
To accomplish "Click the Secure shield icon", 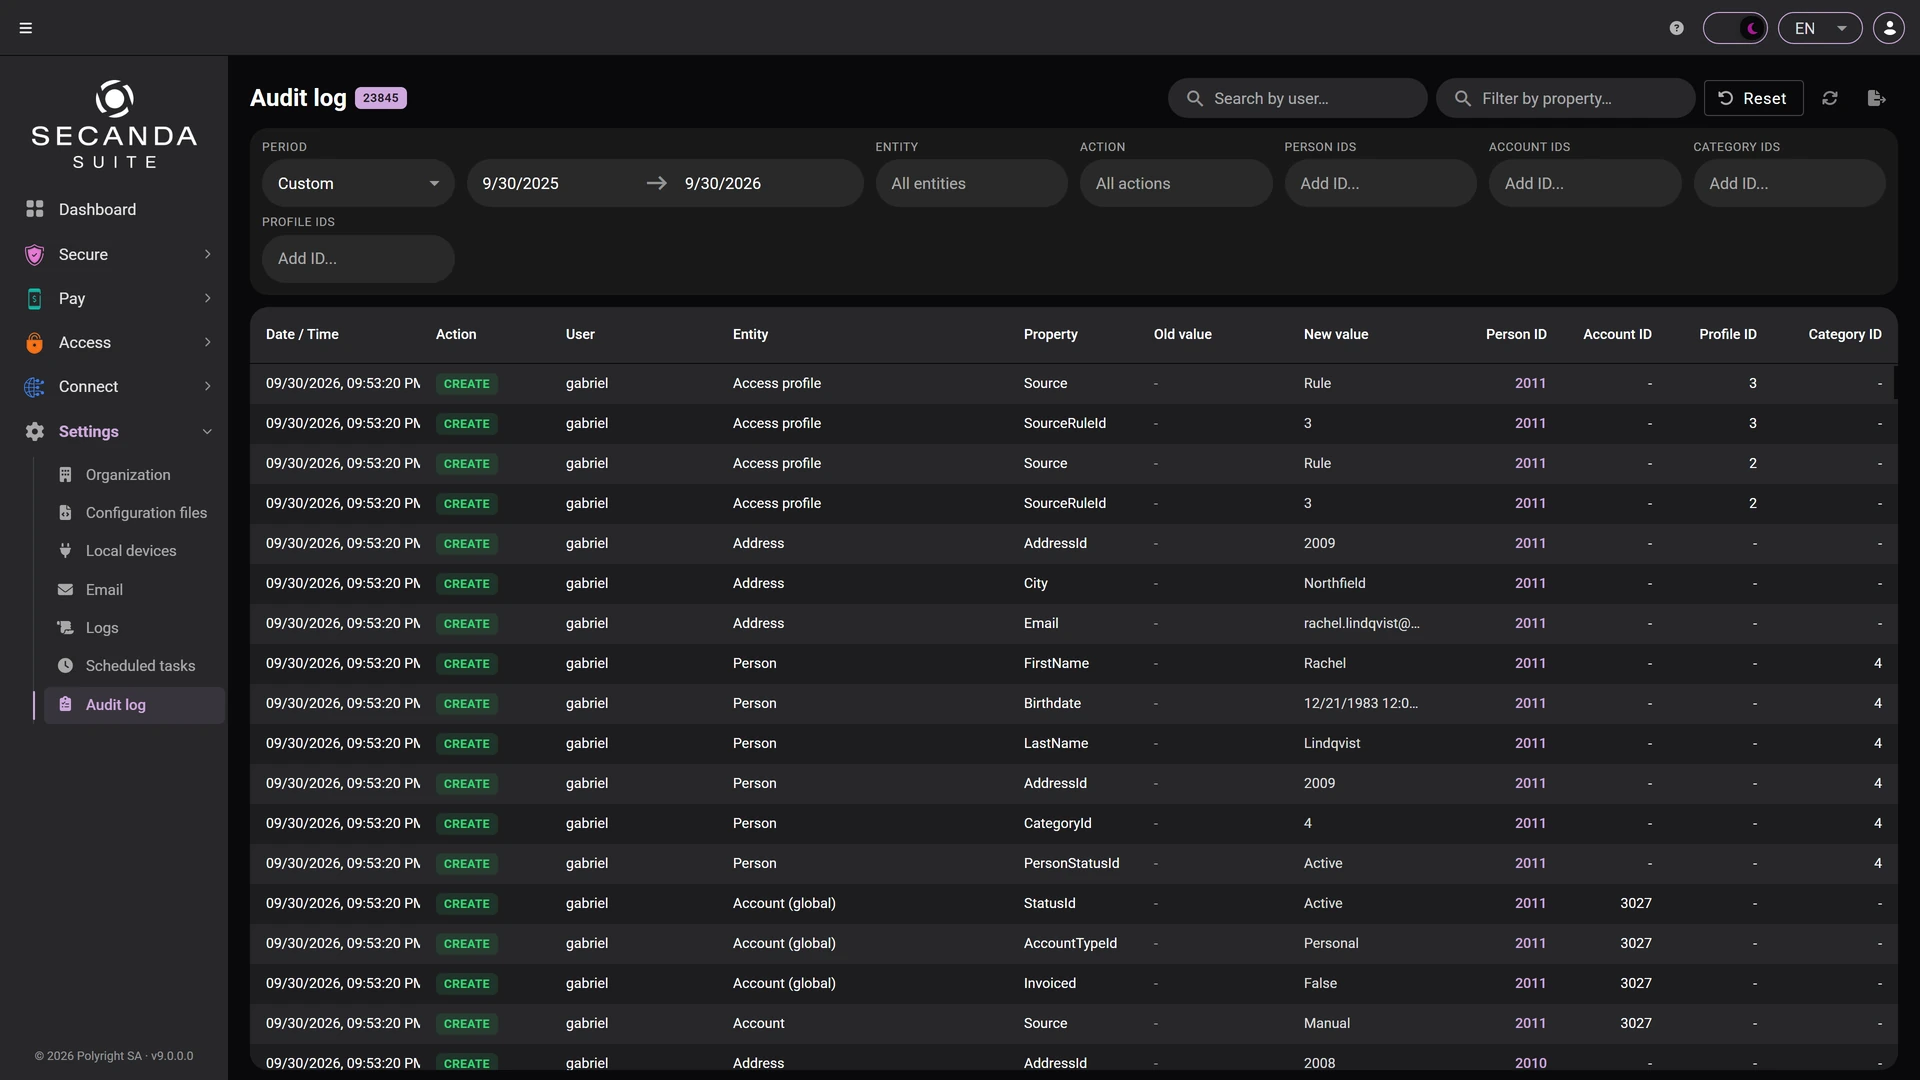I will [x=34, y=254].
